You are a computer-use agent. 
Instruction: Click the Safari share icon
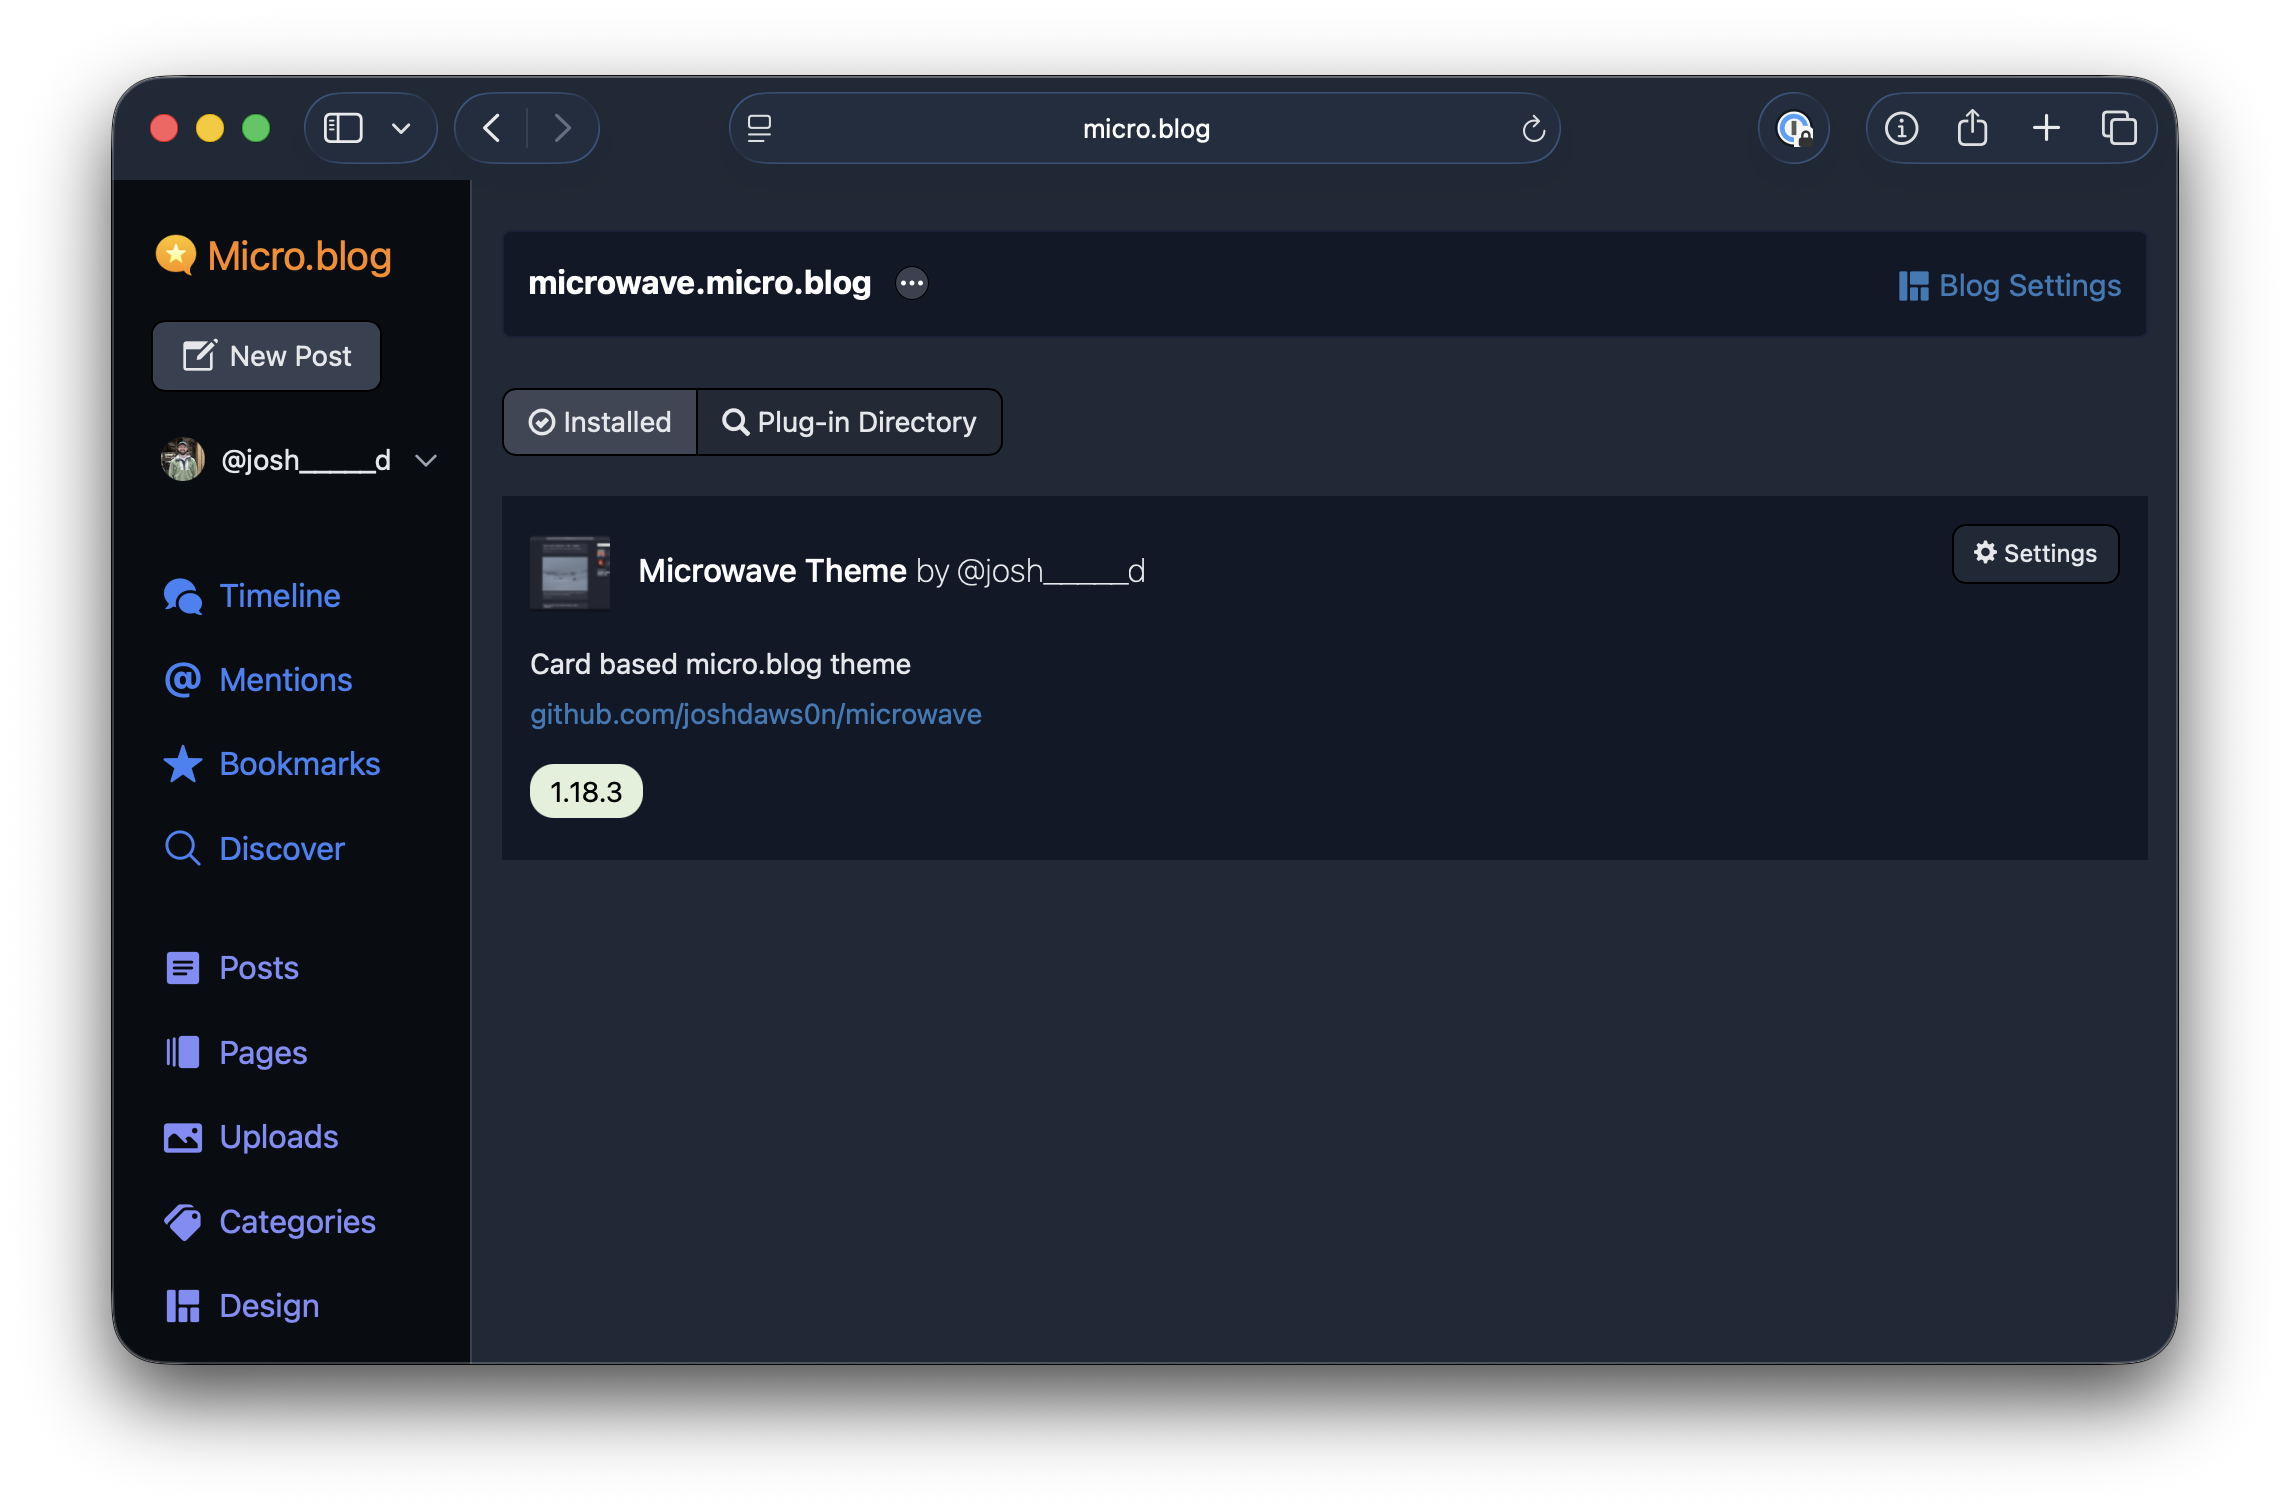1972,128
